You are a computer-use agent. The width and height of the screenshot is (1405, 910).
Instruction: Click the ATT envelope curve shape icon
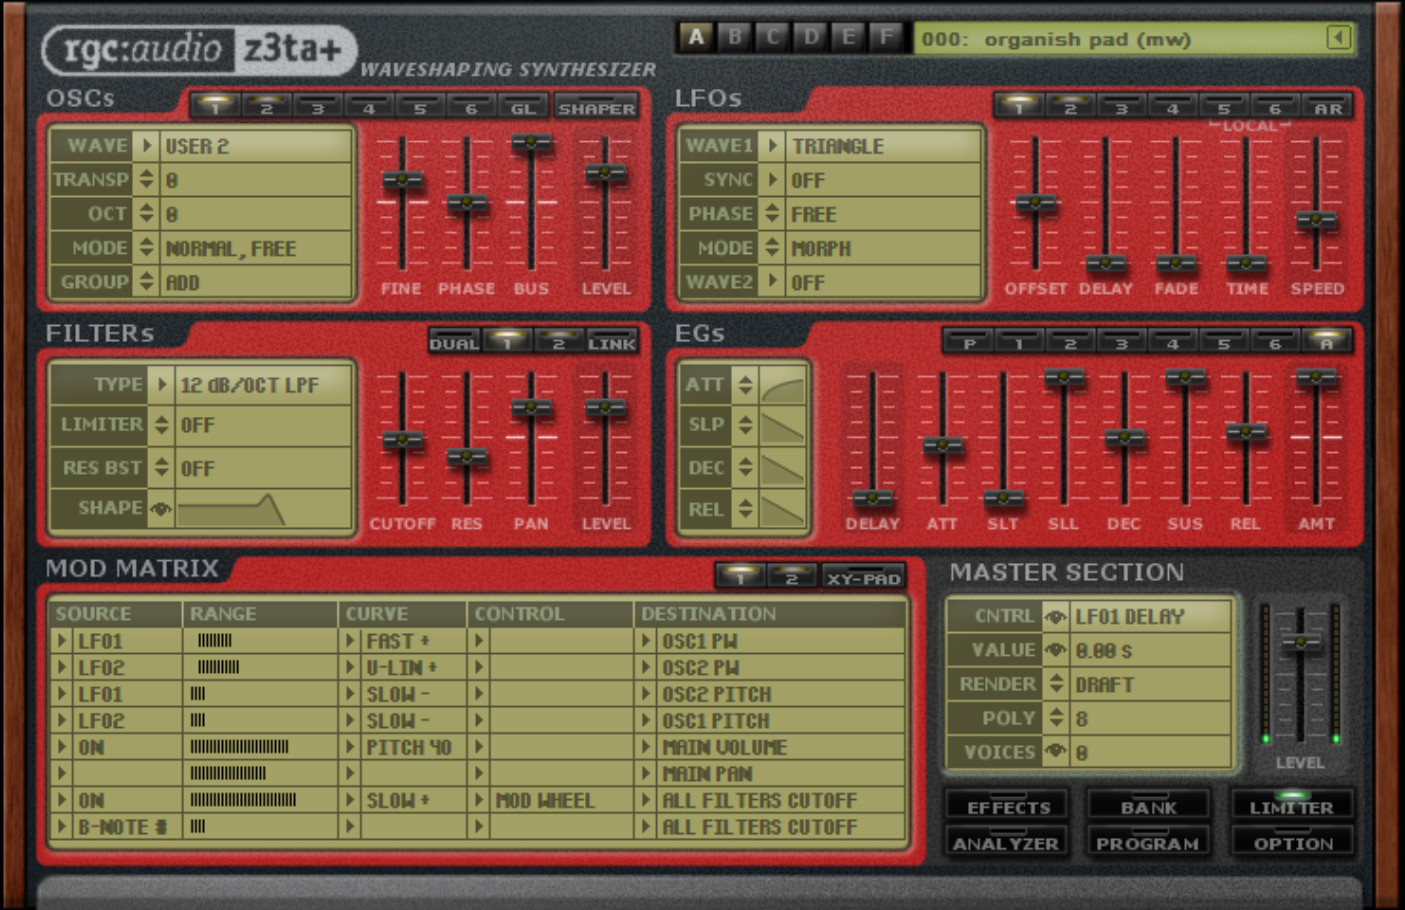click(782, 385)
